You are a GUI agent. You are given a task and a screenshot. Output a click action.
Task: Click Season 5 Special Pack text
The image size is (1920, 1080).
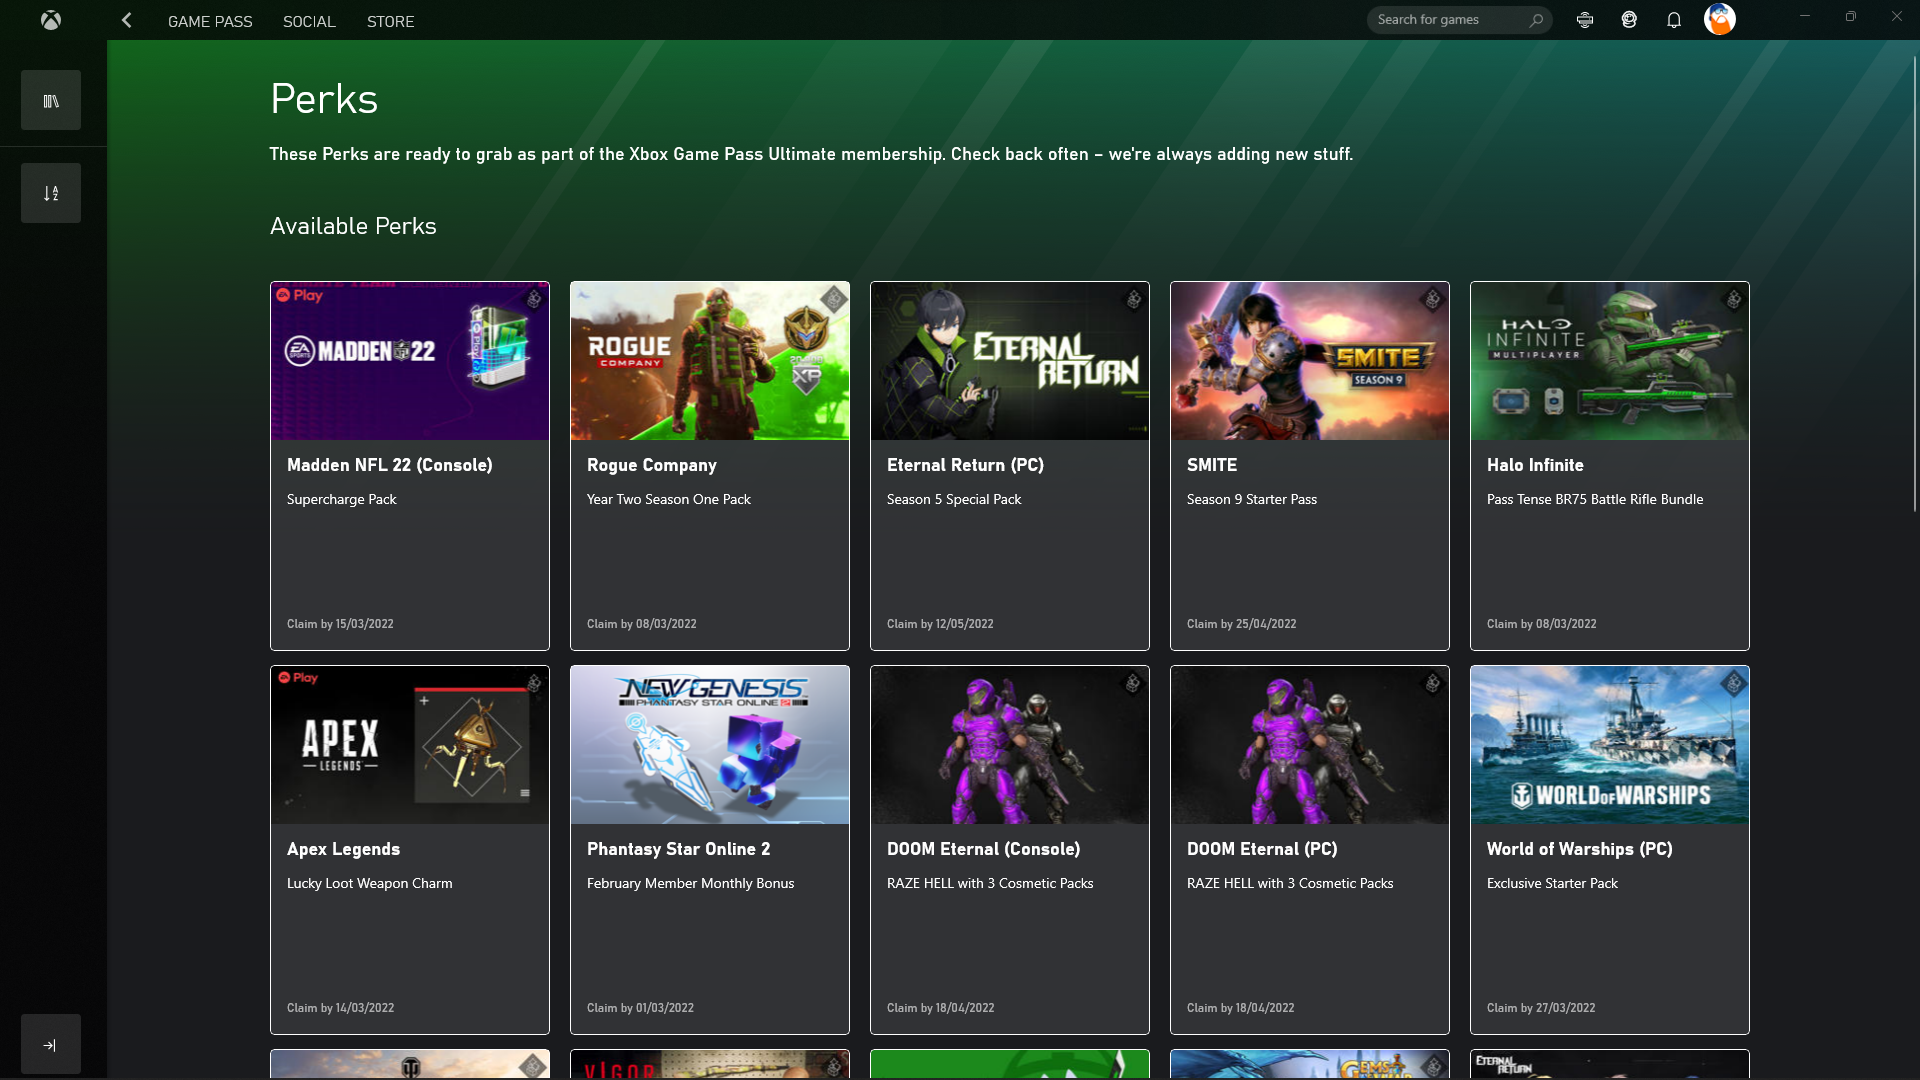[x=954, y=499]
